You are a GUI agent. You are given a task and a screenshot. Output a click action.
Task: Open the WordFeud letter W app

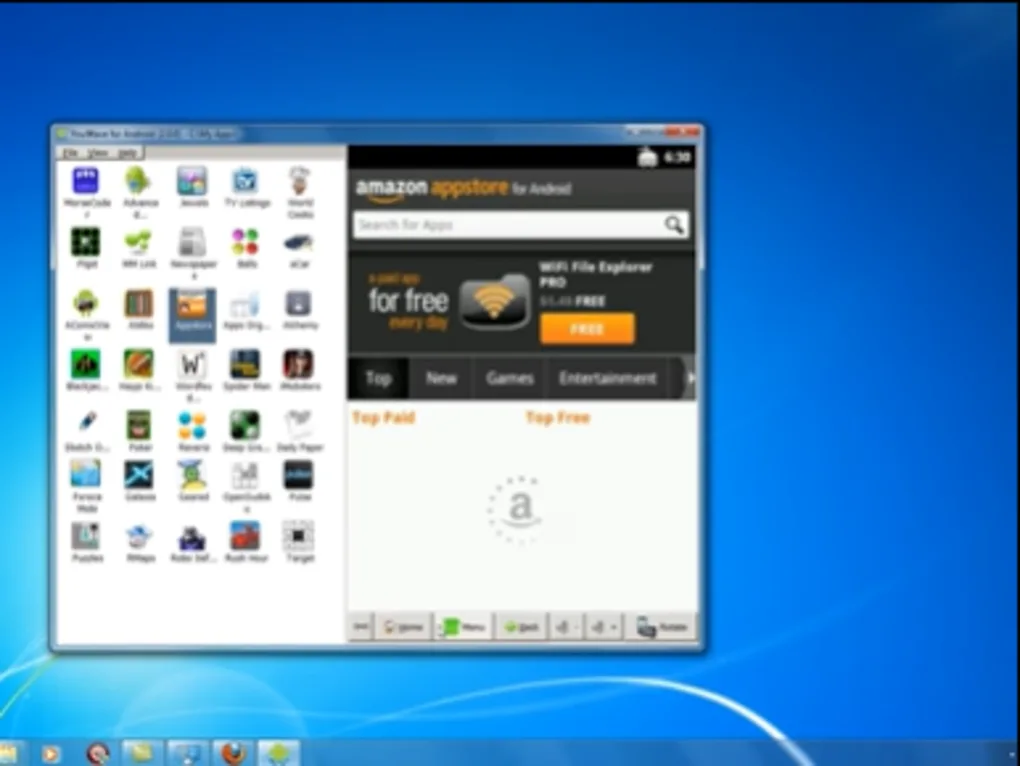(x=192, y=364)
